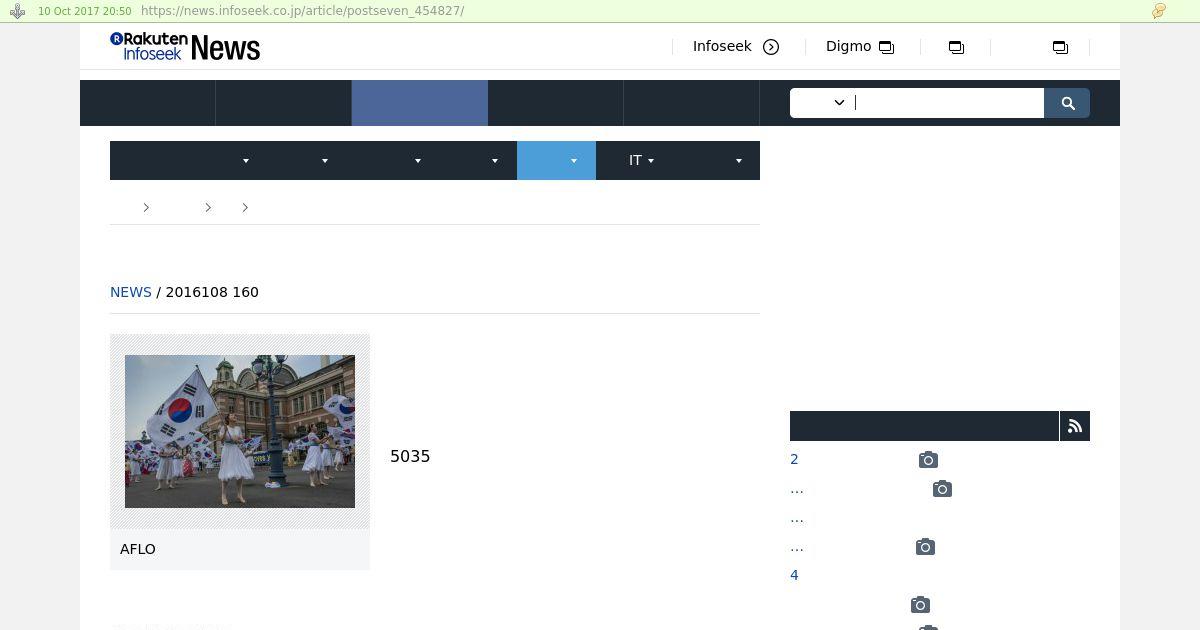Open the search category dropdown arrow
Viewport: 1200px width, 630px height.
[x=839, y=103]
